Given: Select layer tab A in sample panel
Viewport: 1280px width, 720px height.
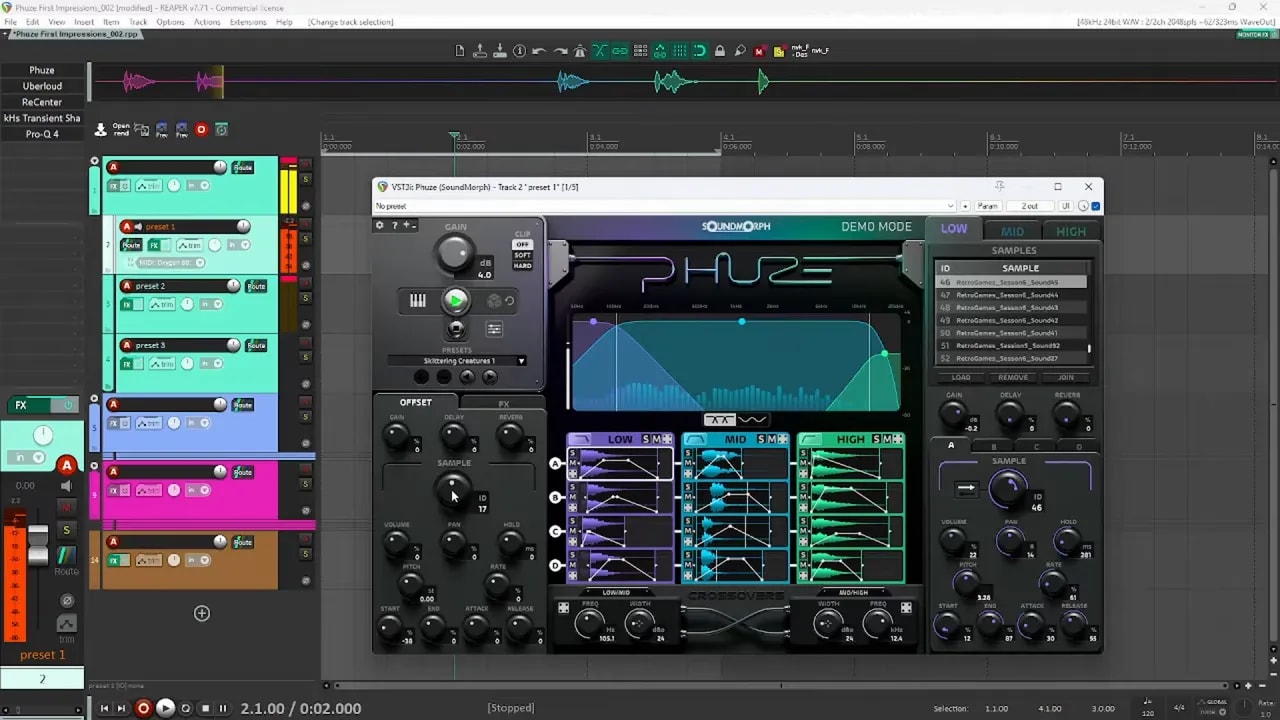Looking at the screenshot, I should click(951, 445).
